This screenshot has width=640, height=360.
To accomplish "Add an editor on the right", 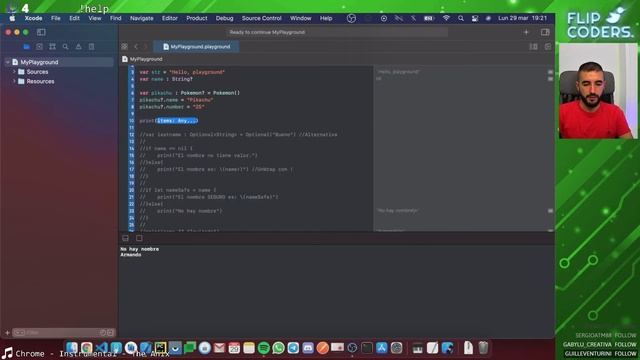I will 548,47.
